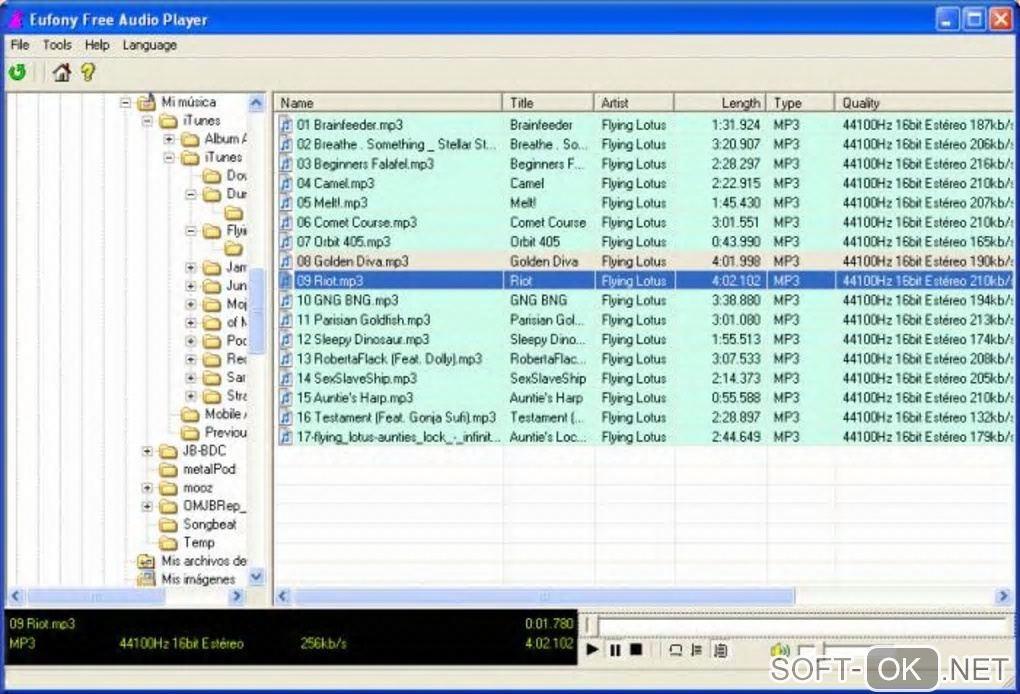Pause the current track
The width and height of the screenshot is (1020, 694).
tap(615, 649)
